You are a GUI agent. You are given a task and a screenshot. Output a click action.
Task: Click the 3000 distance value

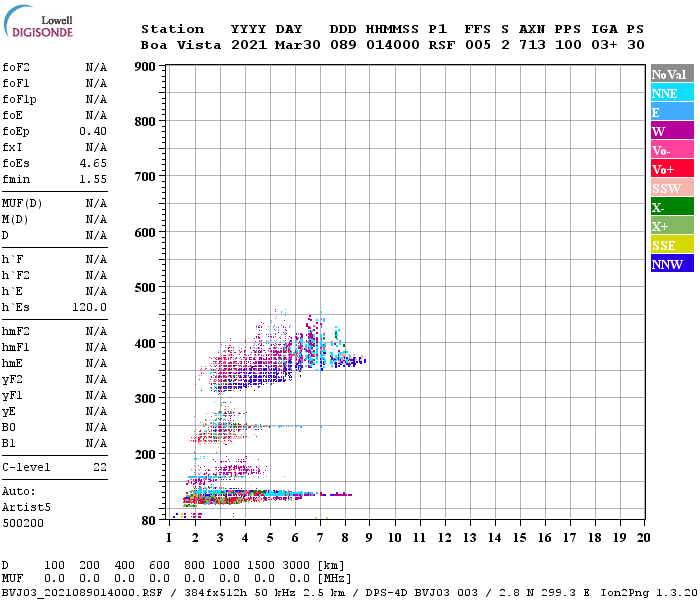(296, 566)
